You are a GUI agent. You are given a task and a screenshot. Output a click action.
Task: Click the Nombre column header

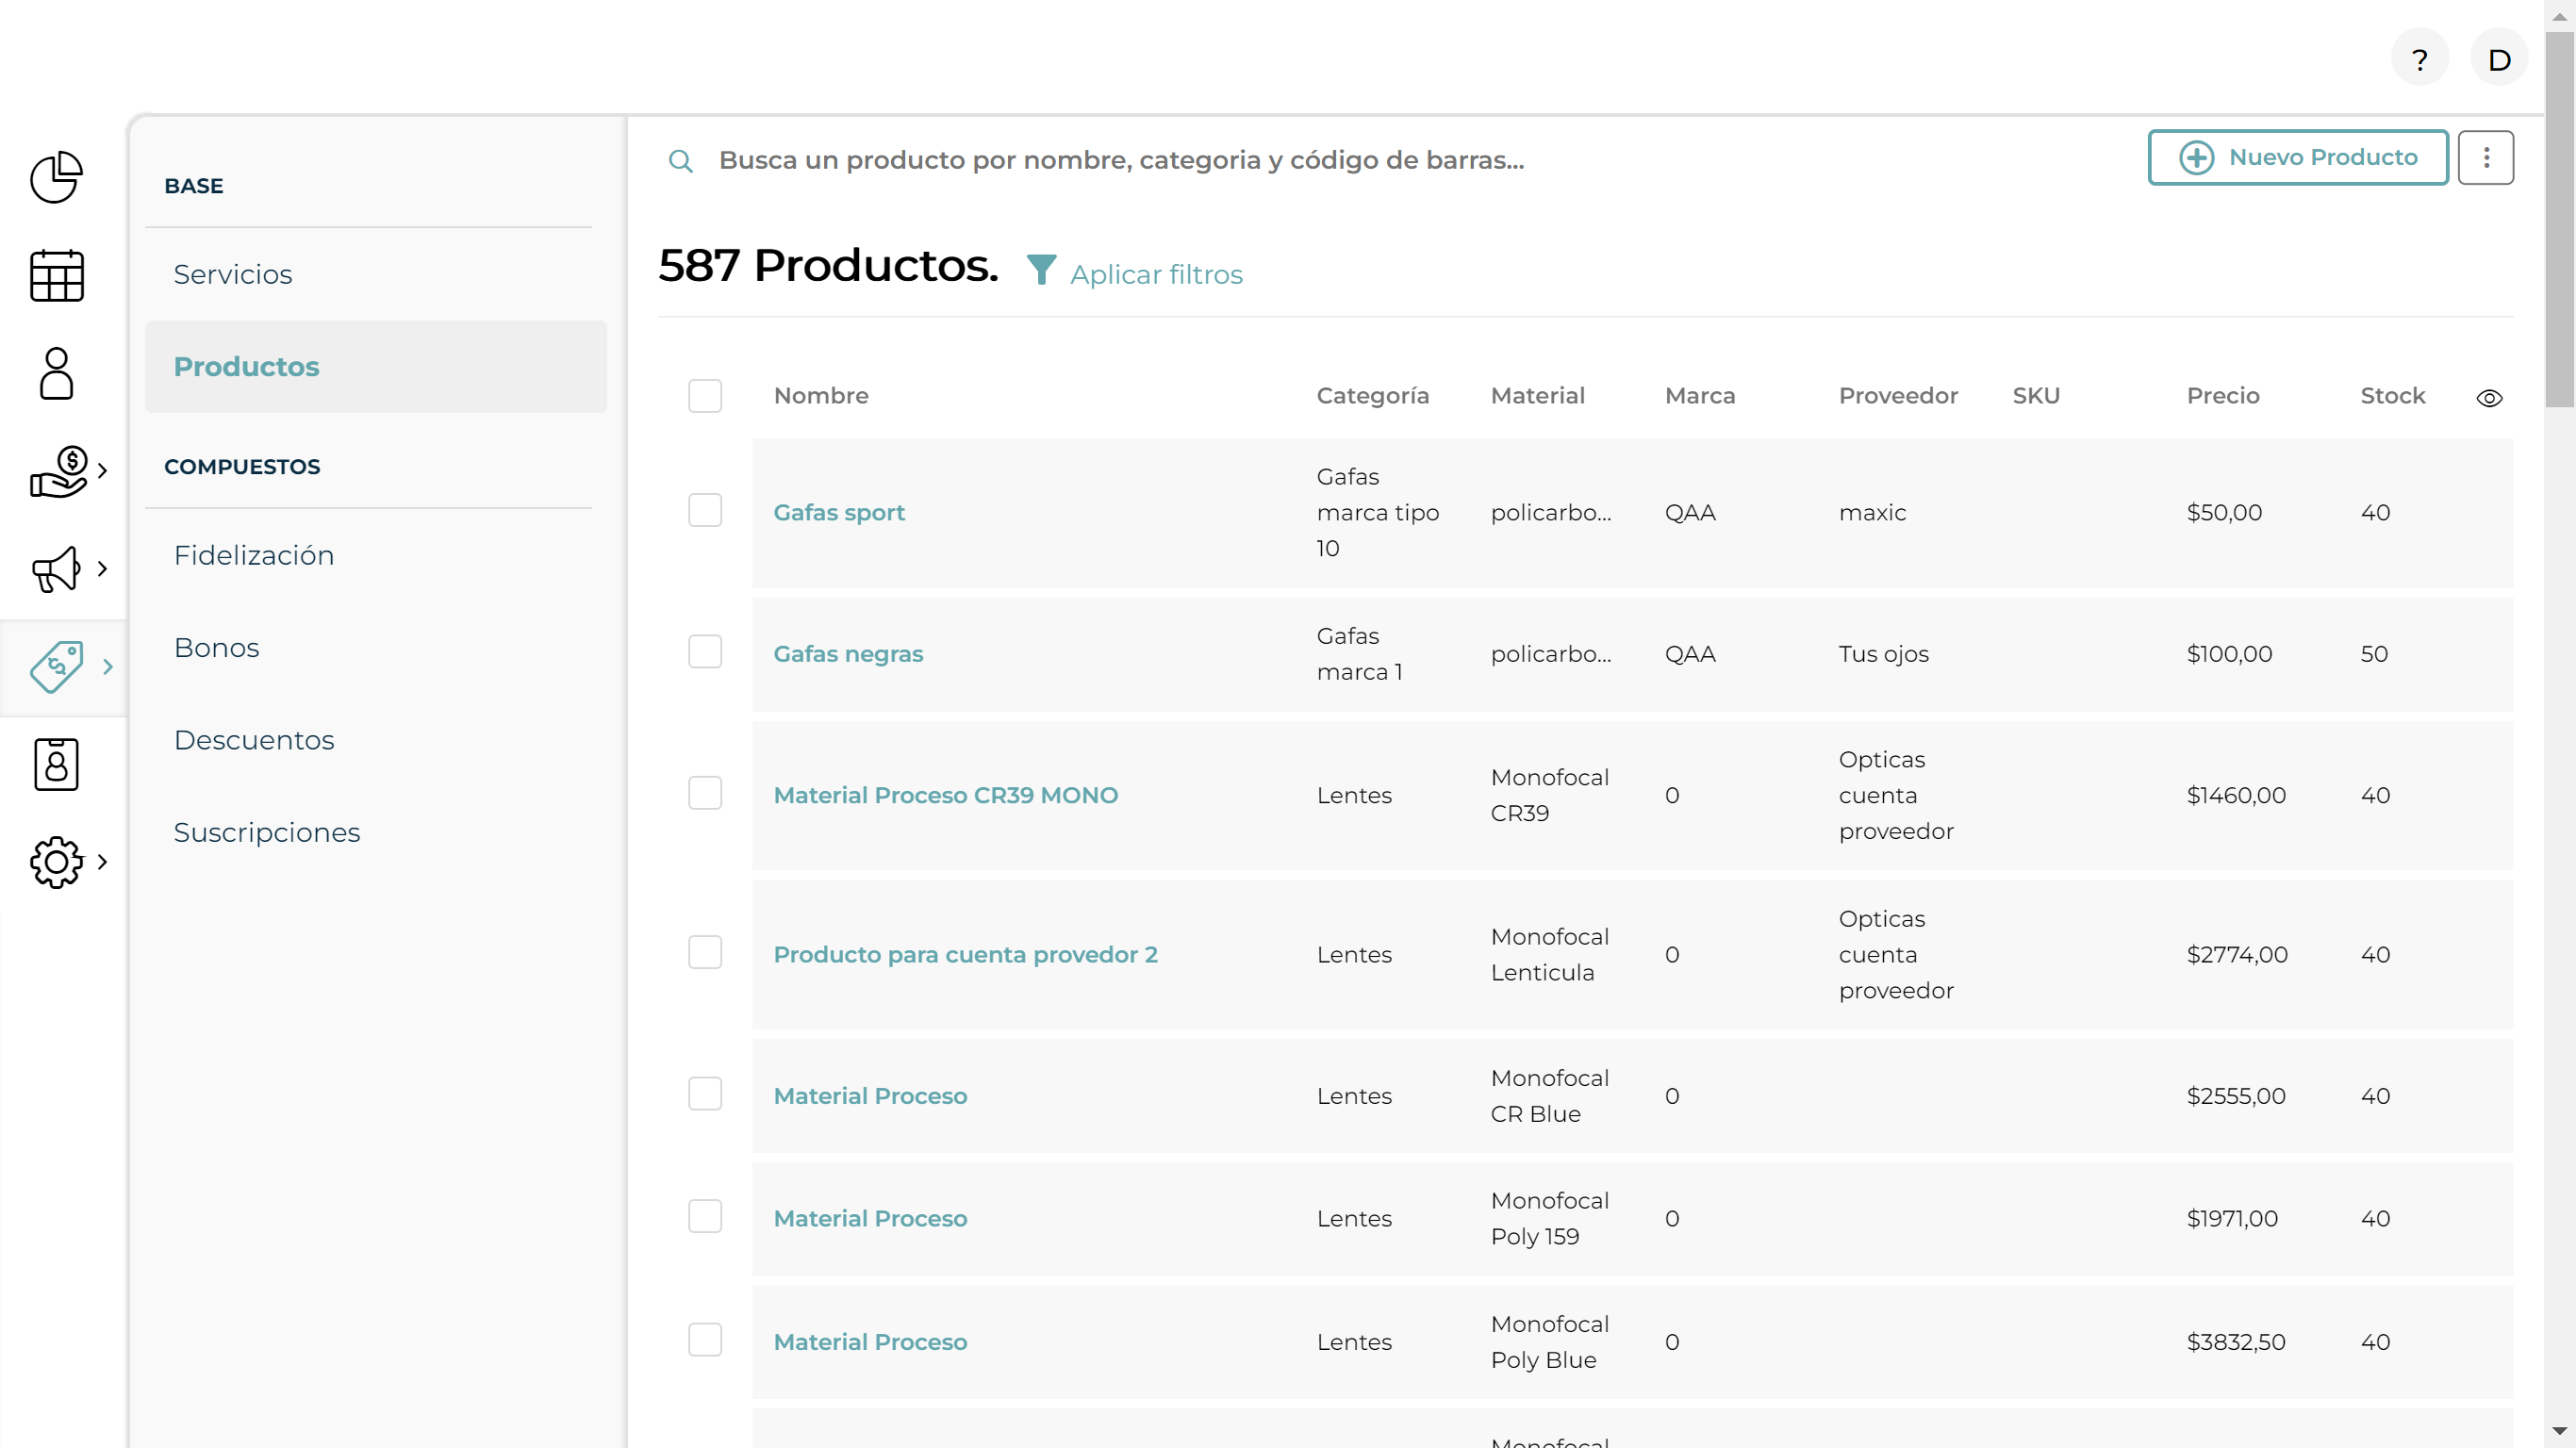[821, 396]
